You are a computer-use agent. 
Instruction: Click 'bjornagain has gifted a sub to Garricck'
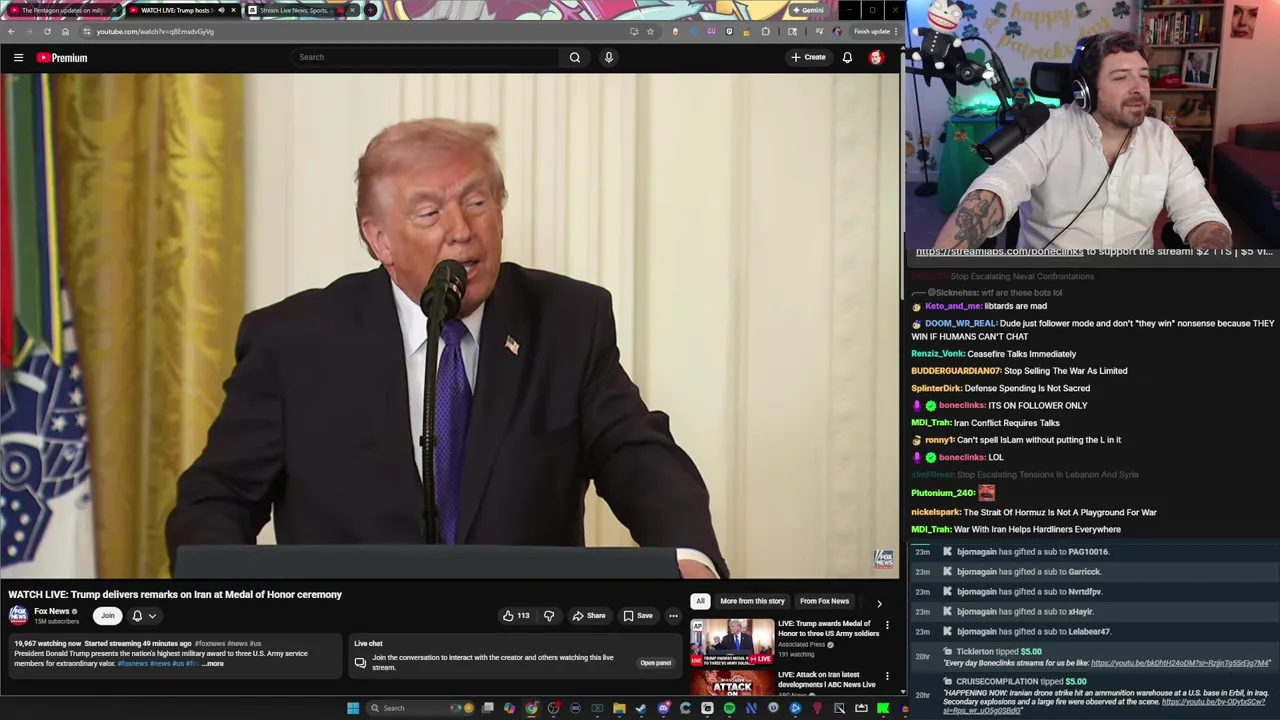1028,572
